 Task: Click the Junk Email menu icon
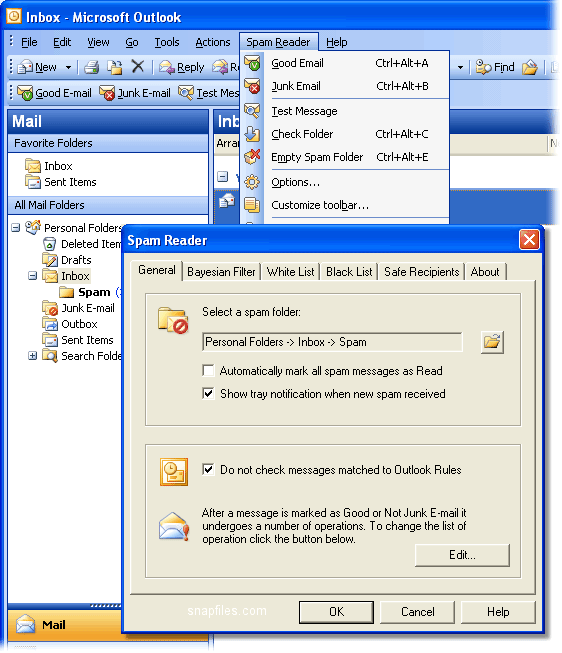point(252,86)
